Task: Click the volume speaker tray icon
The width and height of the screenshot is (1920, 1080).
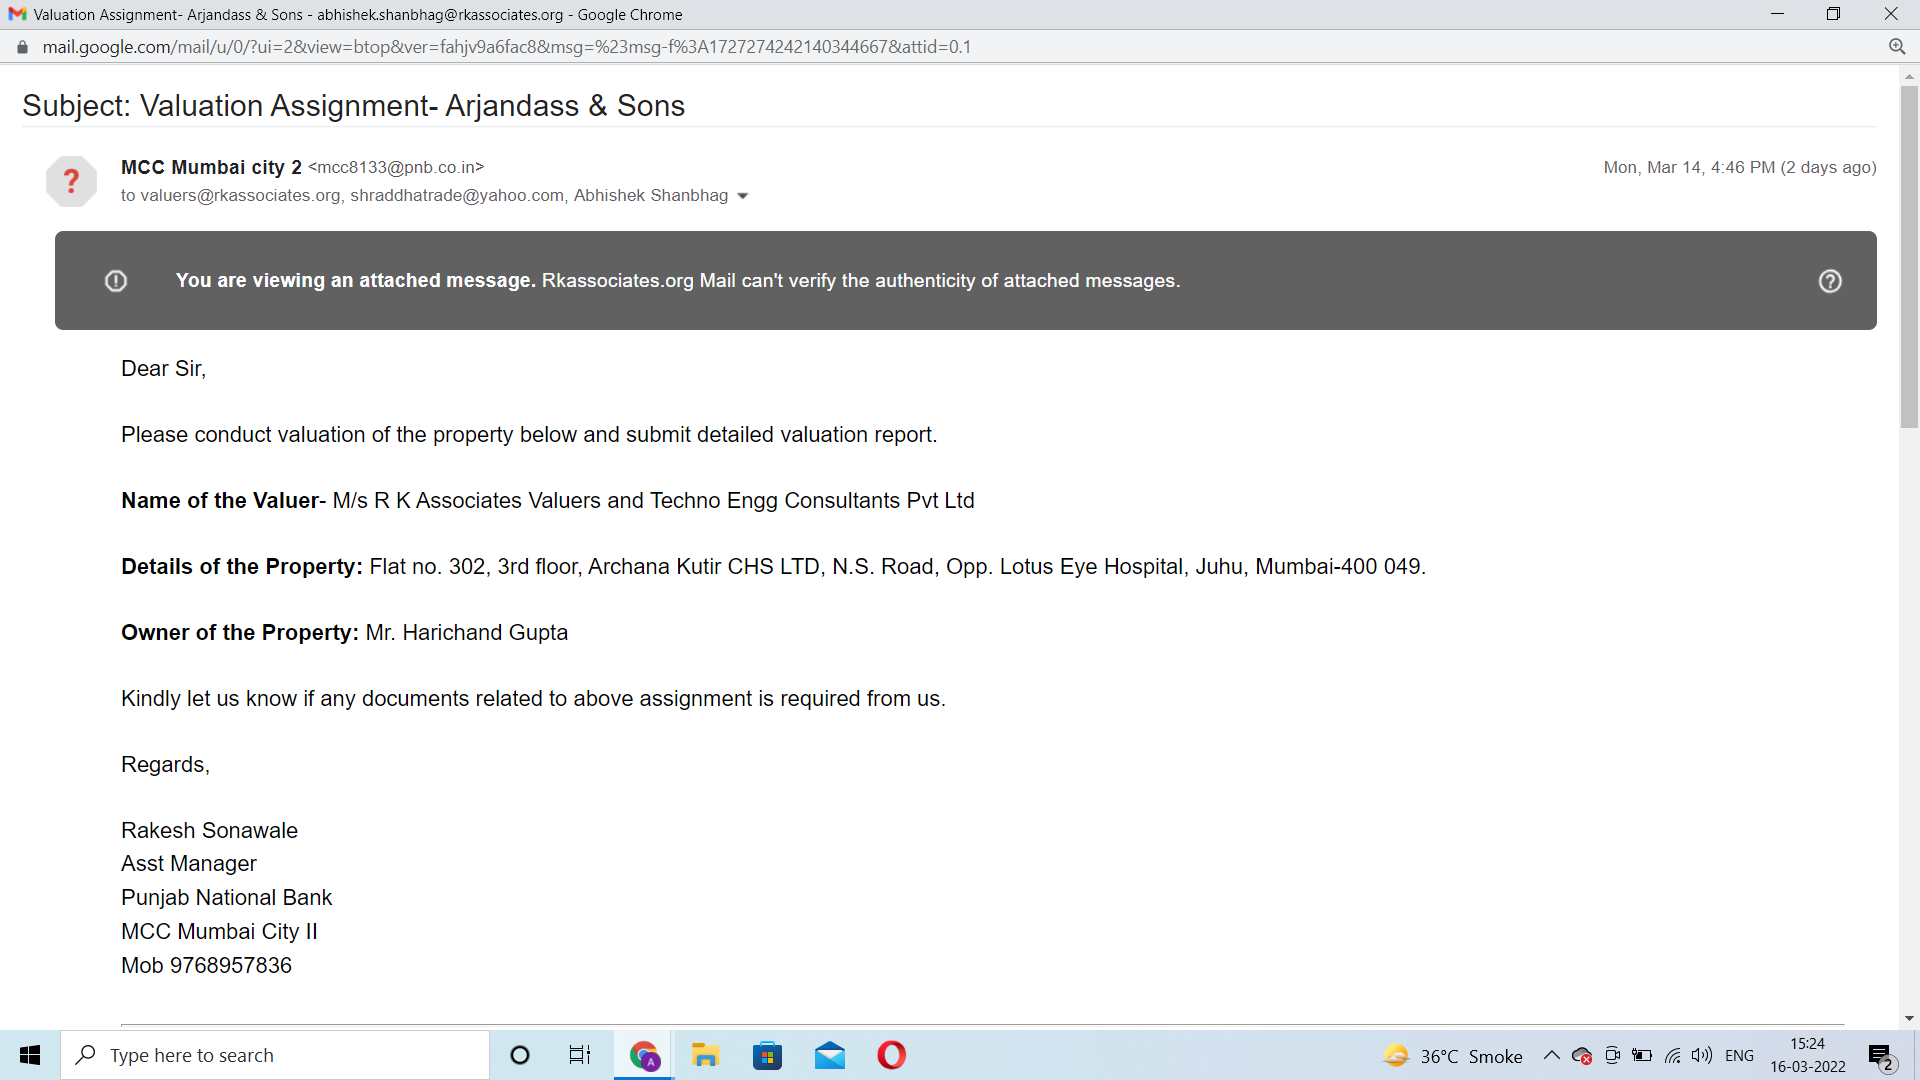Action: tap(1702, 1055)
